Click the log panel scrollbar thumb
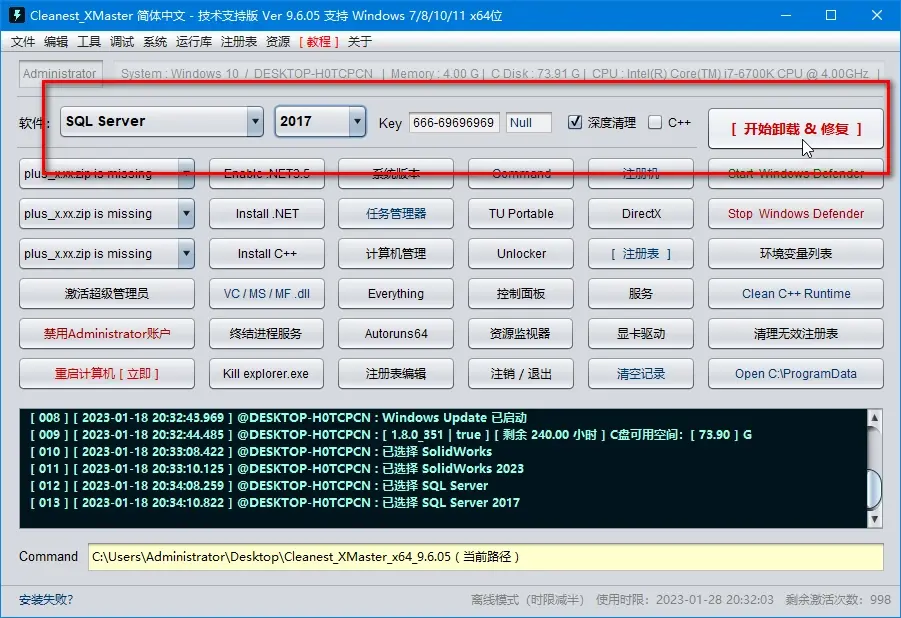Viewport: 901px width, 618px height. pyautogui.click(x=874, y=489)
